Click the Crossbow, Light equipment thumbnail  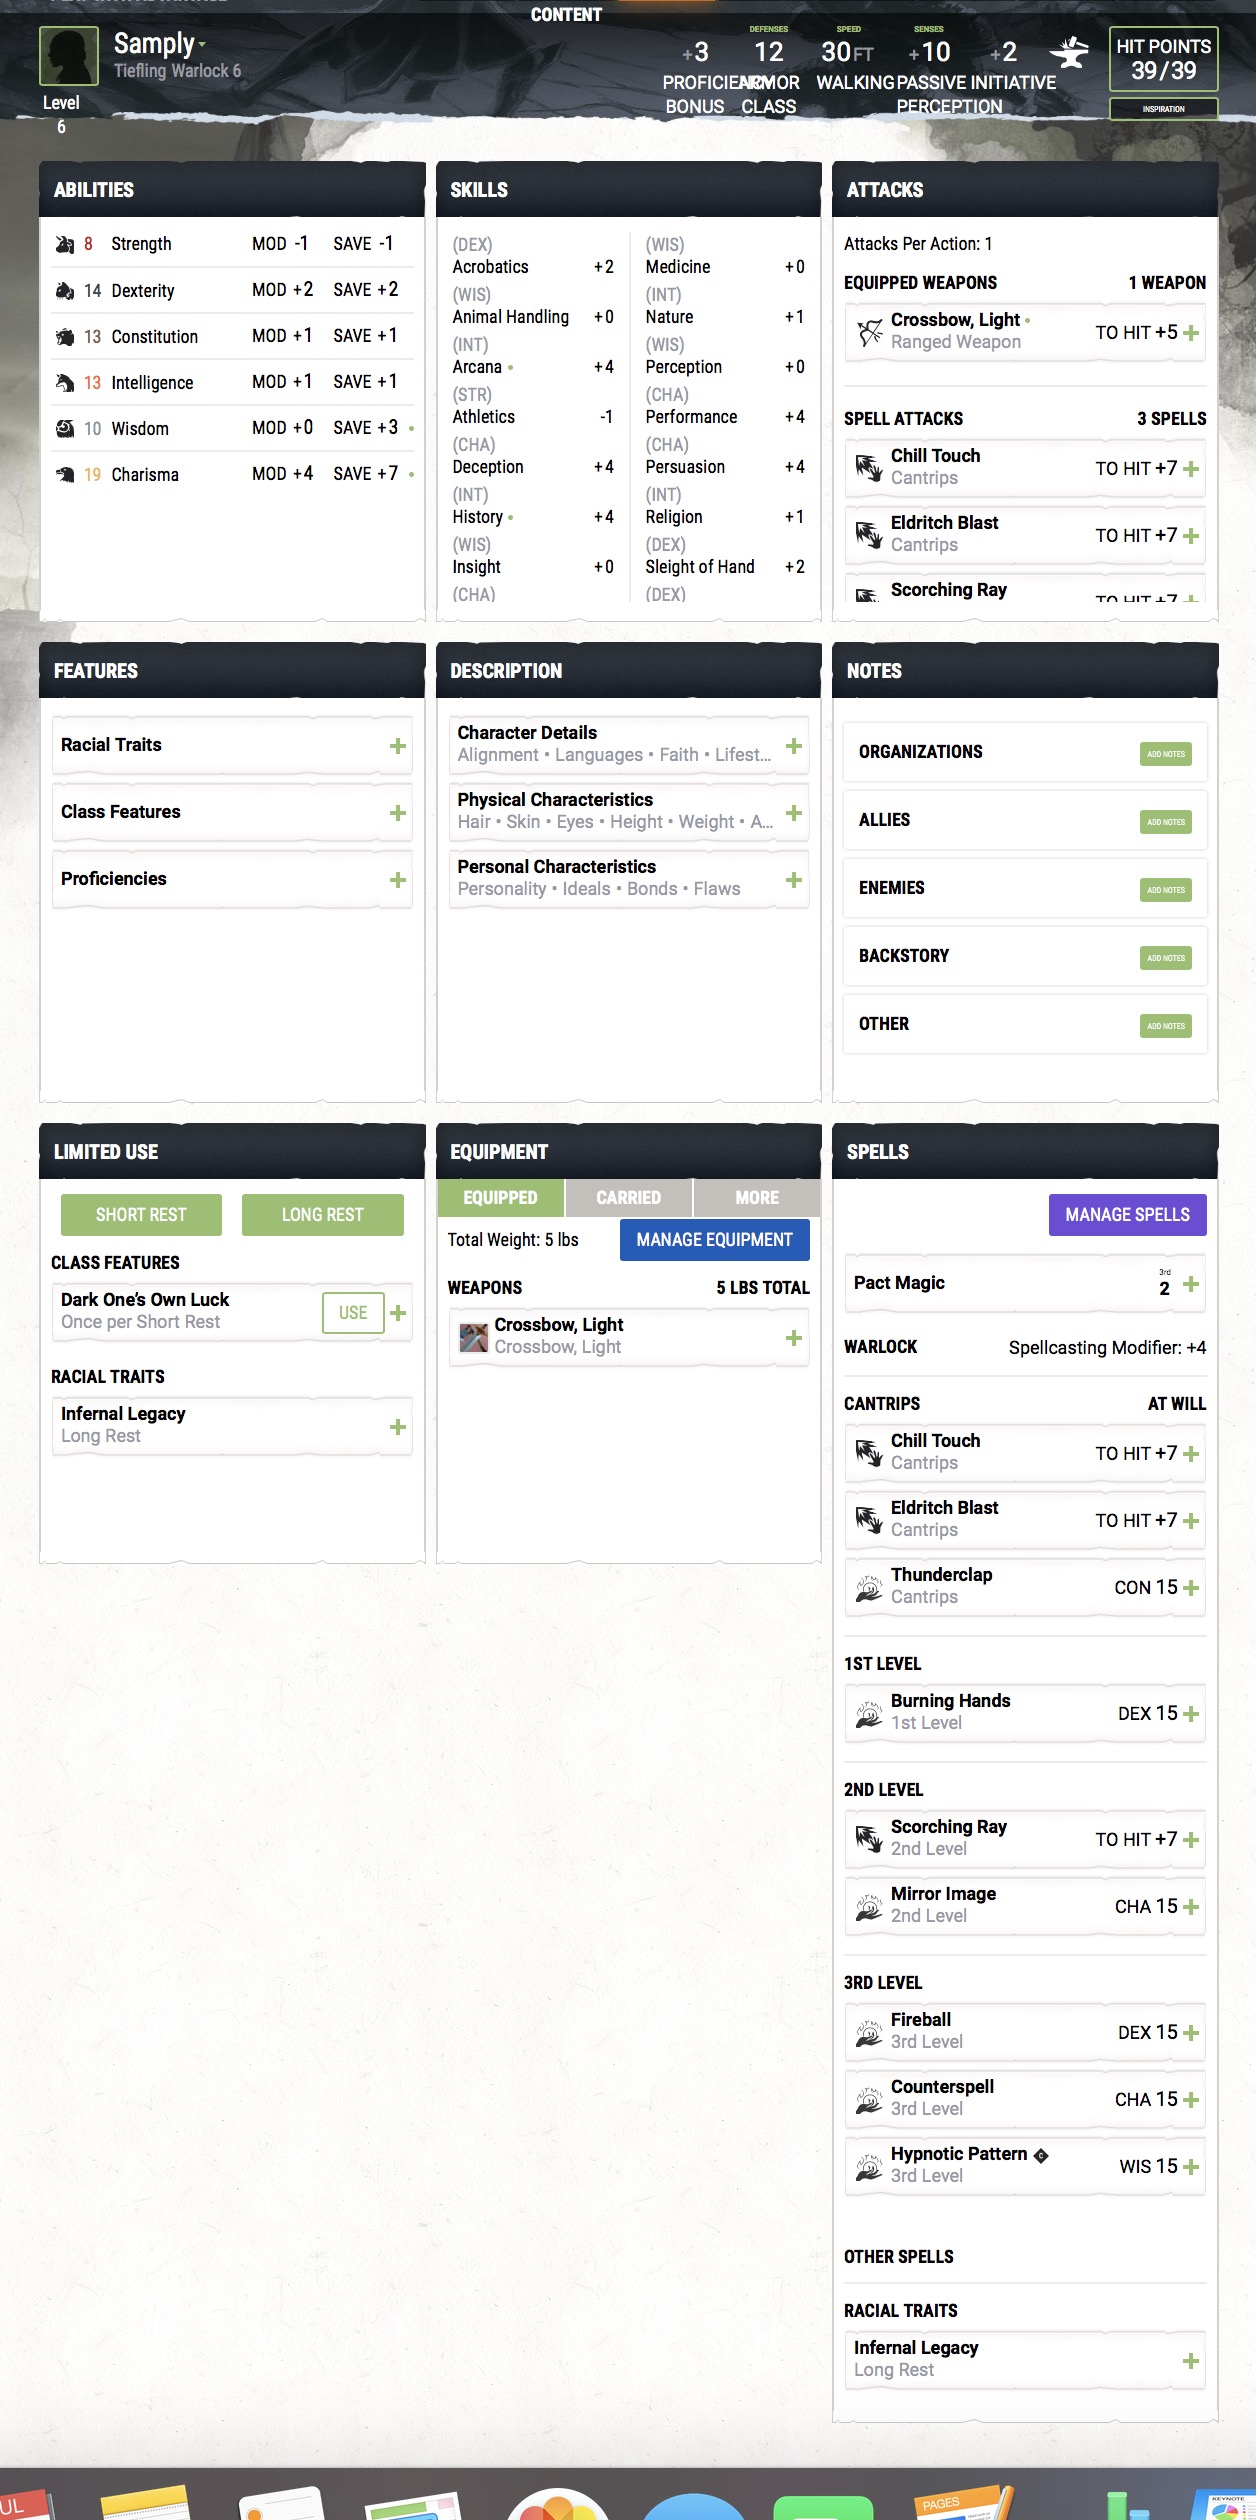pos(473,1336)
